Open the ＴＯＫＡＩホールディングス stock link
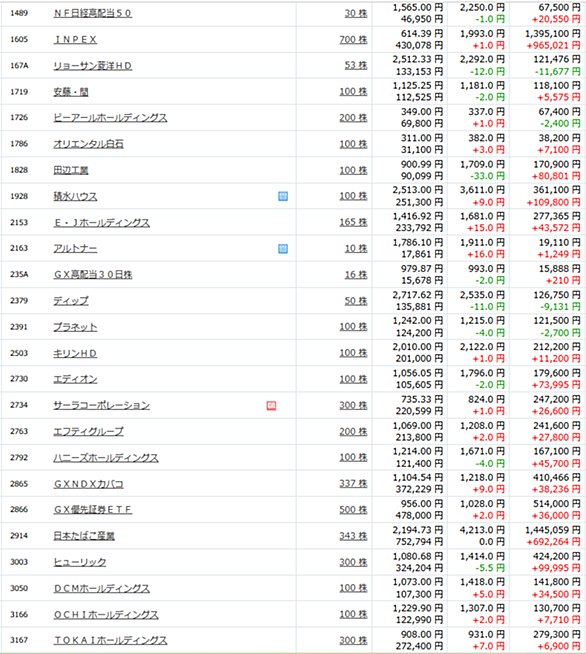The image size is (586, 654). pos(110,641)
